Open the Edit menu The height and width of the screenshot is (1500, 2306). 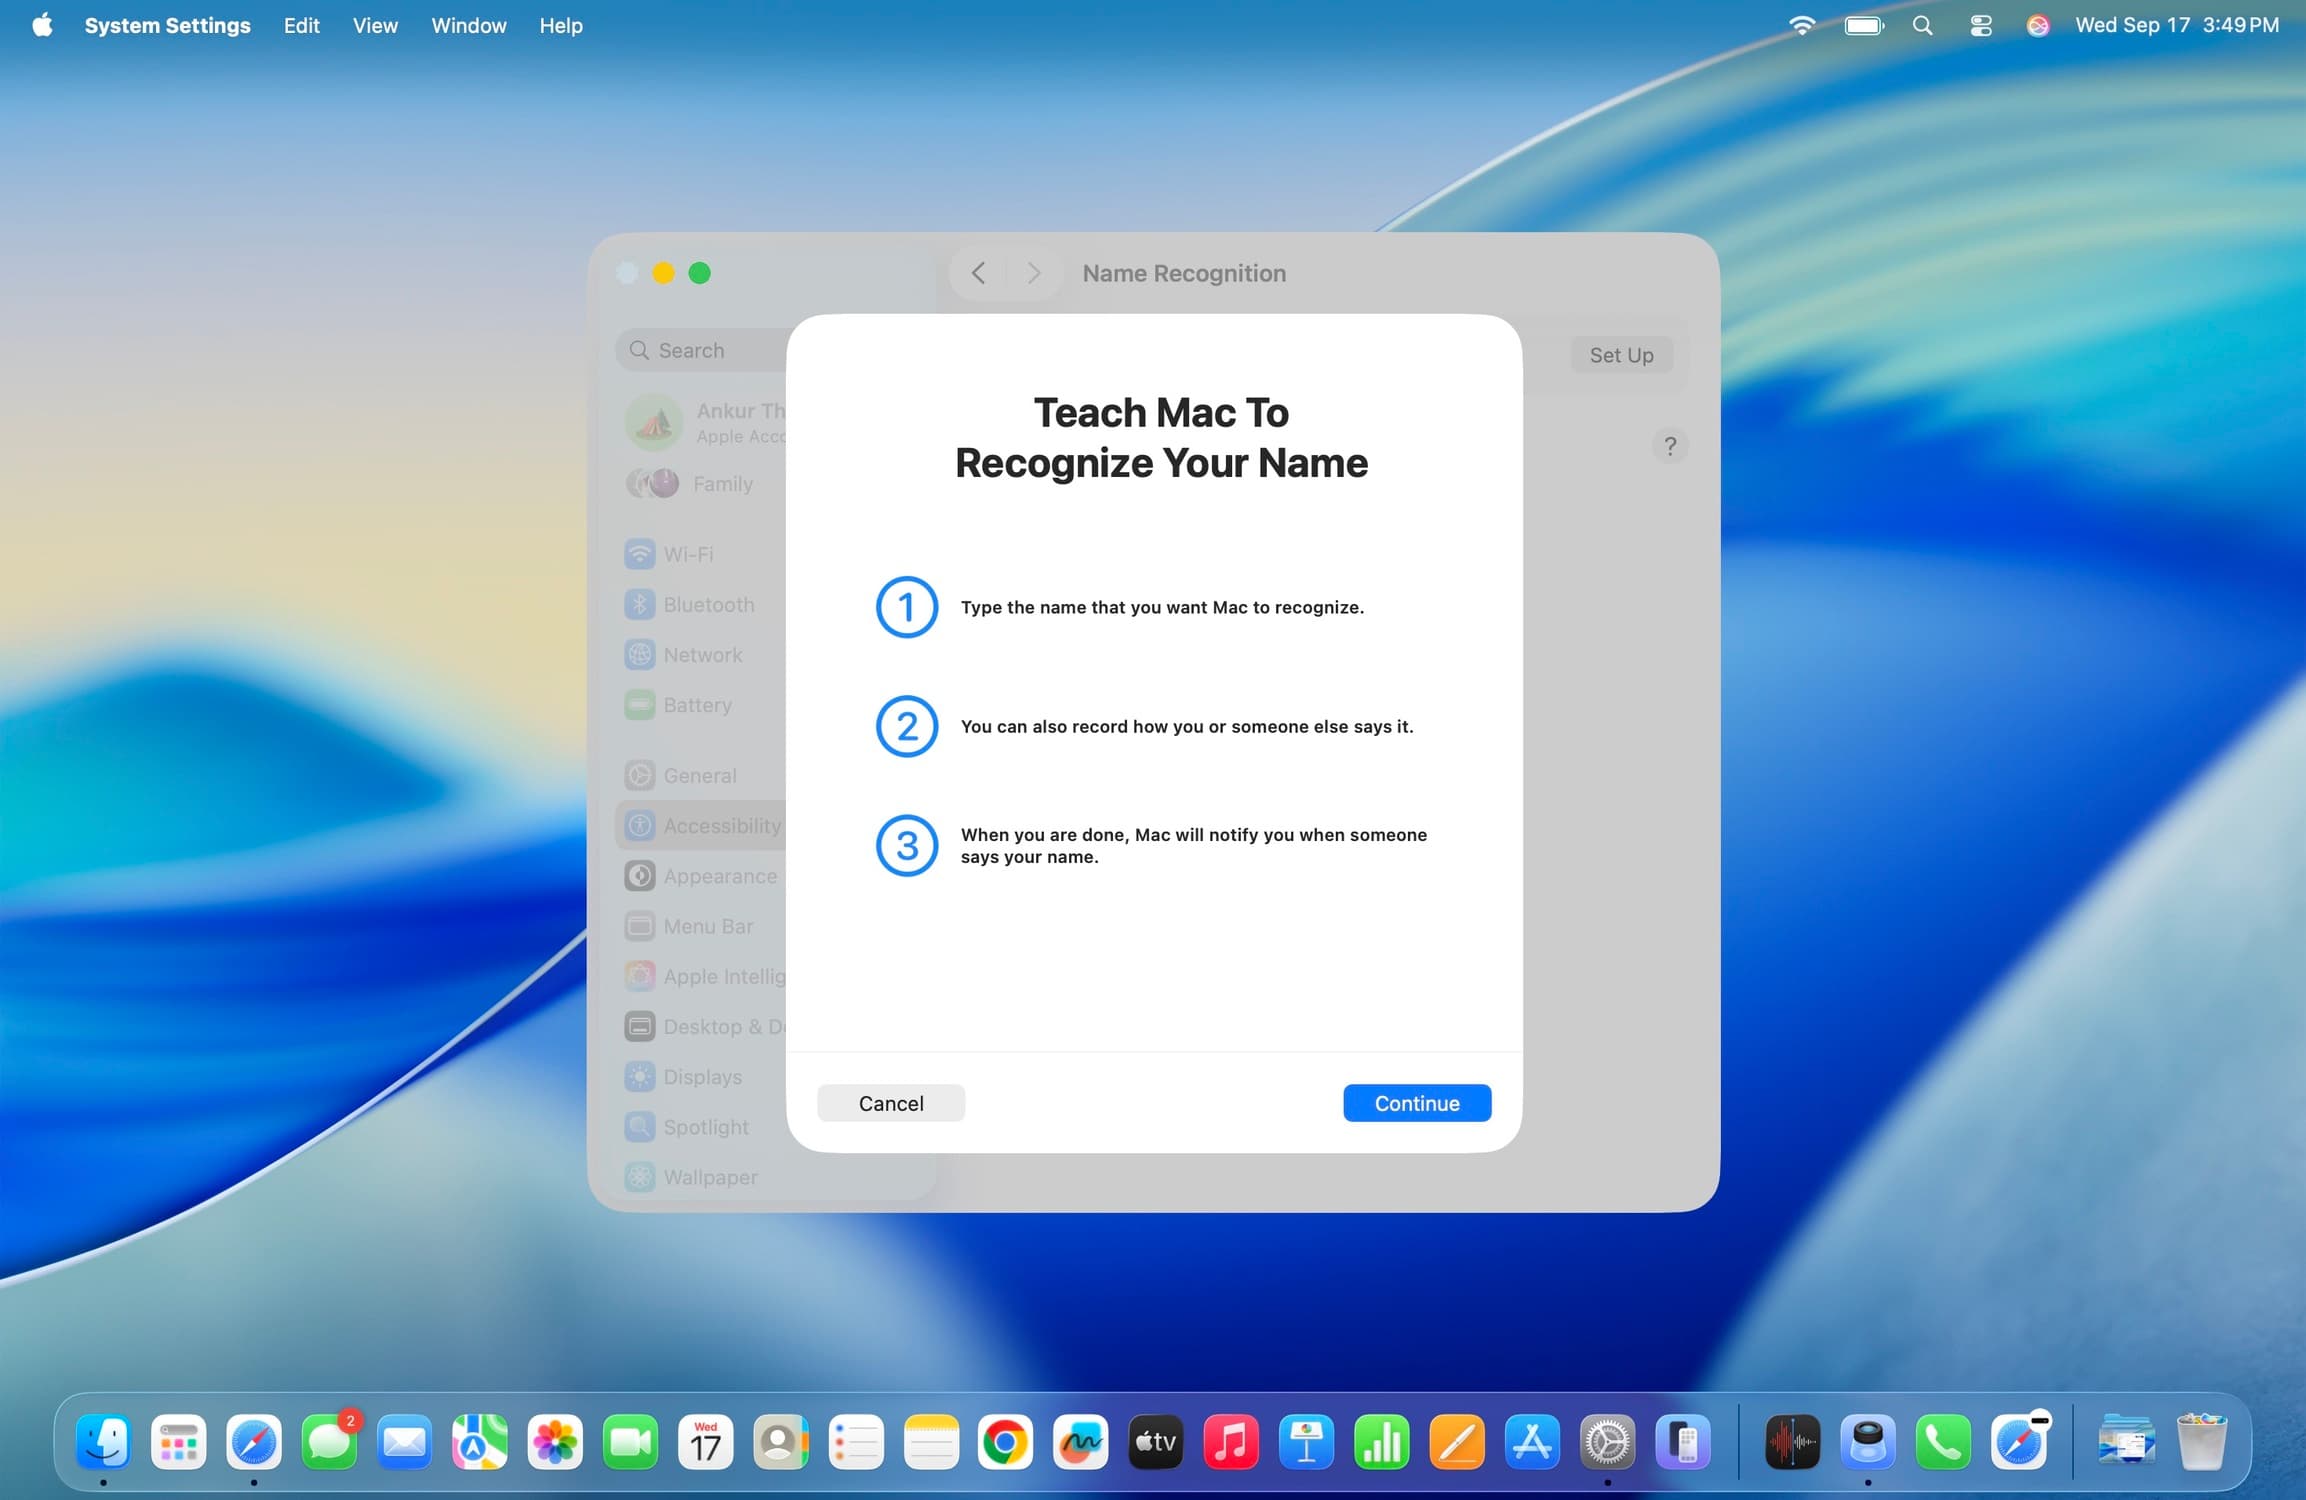coord(301,25)
